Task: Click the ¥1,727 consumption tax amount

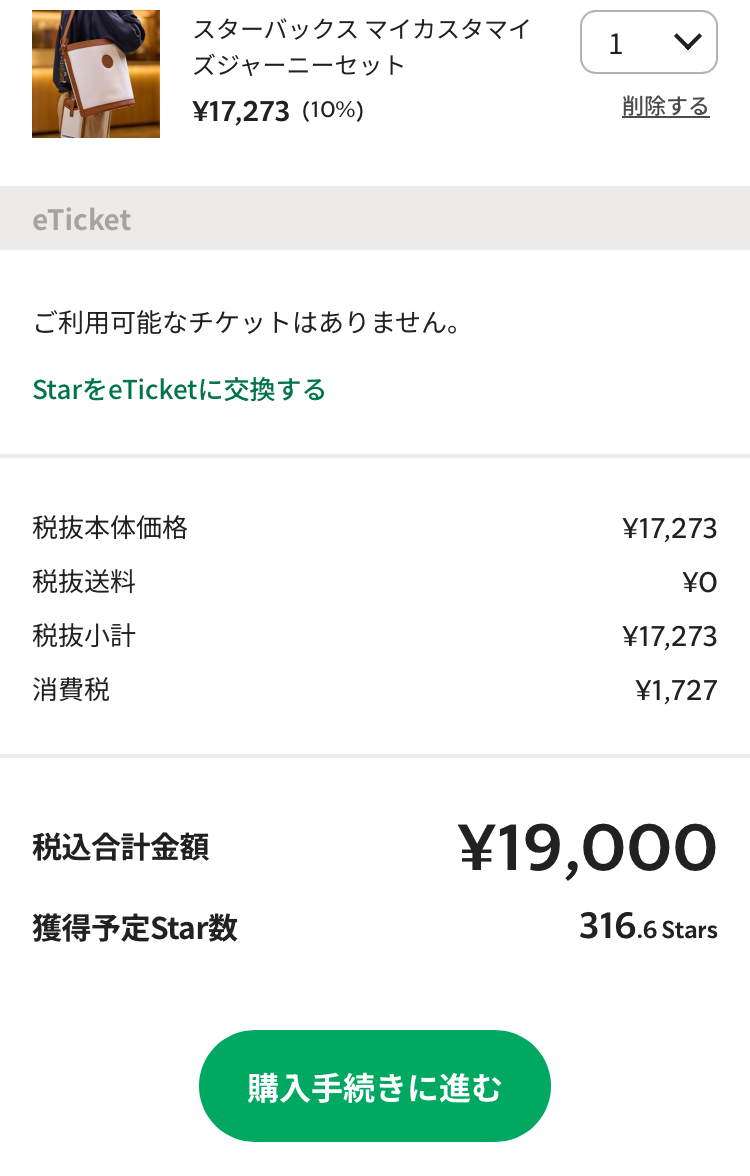Action: click(x=676, y=690)
